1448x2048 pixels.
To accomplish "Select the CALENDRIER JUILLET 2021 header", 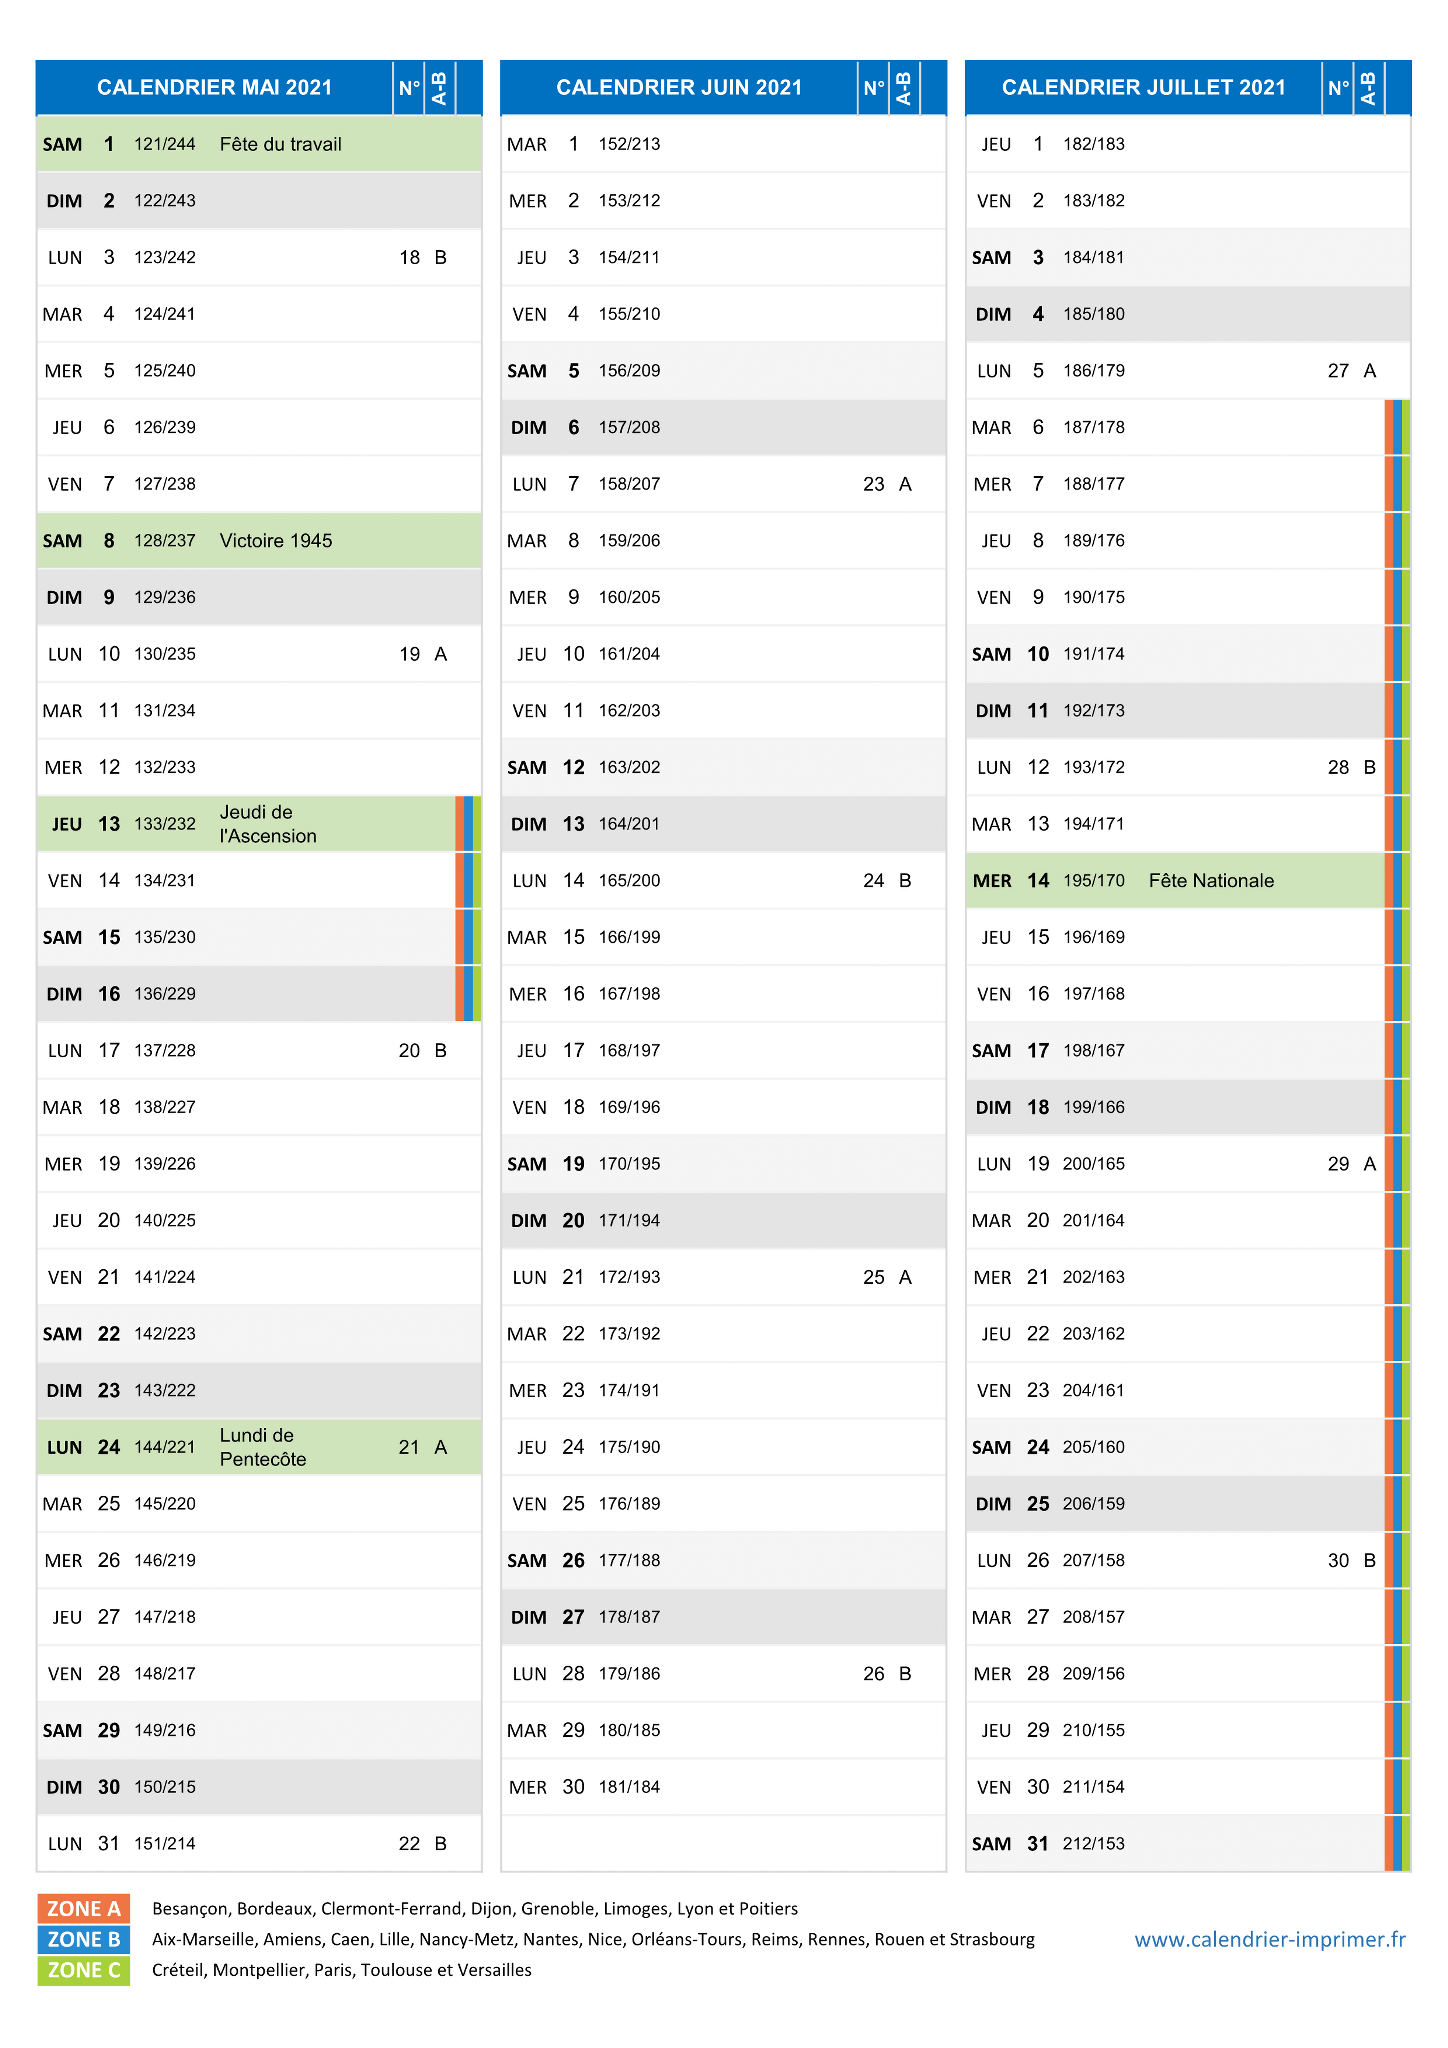I will pos(1143,88).
